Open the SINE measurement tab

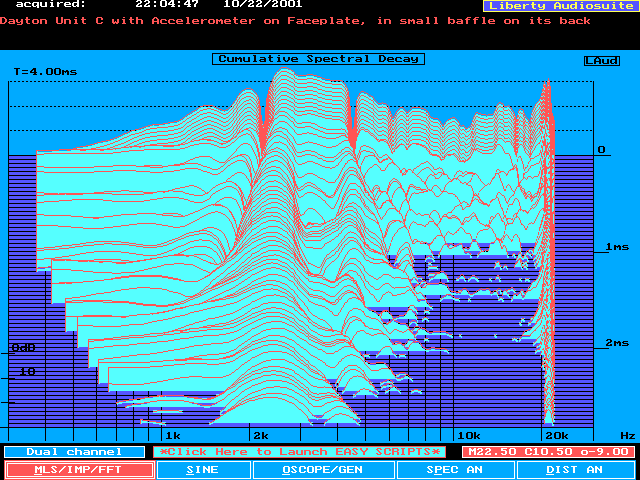[x=203, y=469]
